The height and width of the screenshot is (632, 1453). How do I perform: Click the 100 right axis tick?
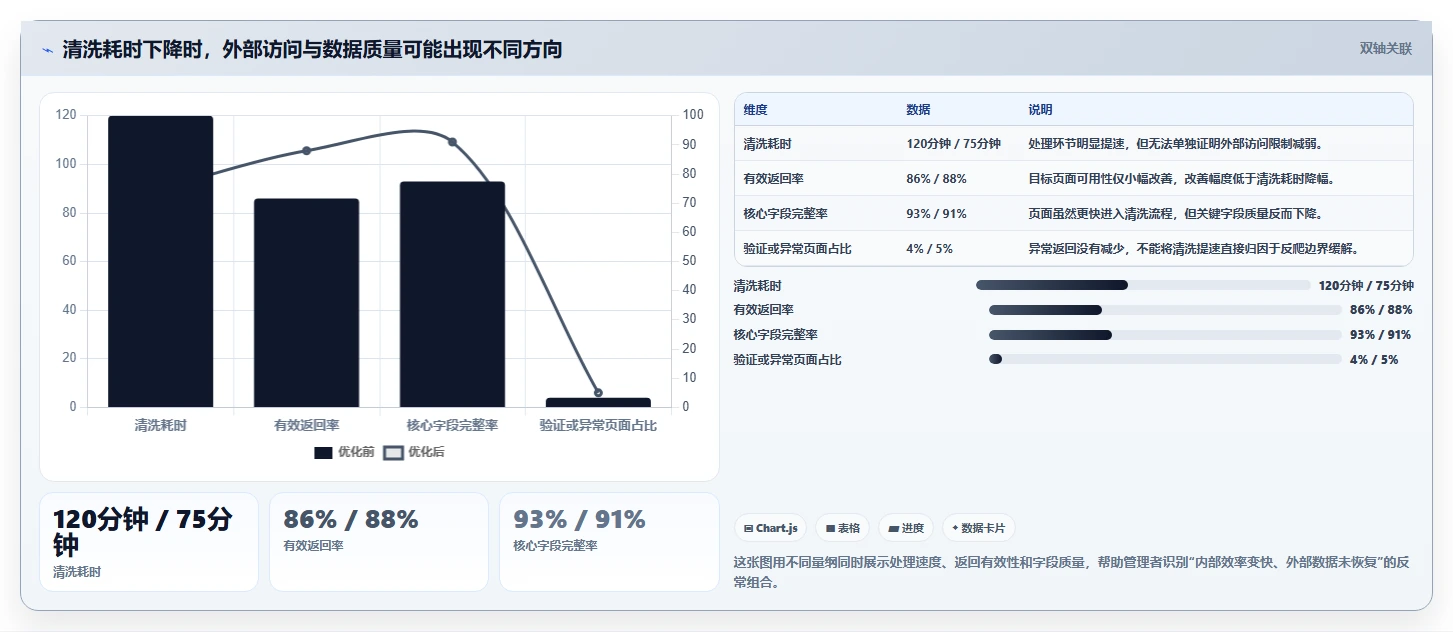[x=692, y=115]
